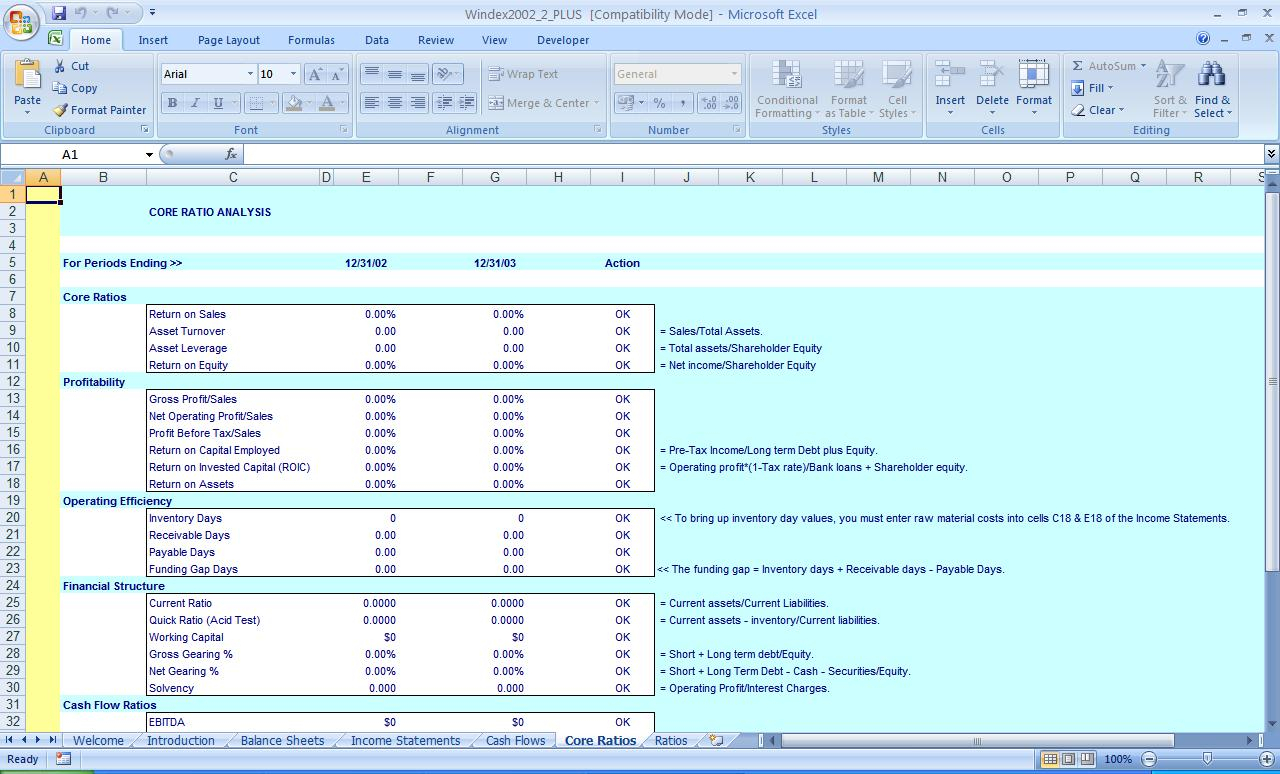
Task: Expand the font size dropdown
Action: pyautogui.click(x=293, y=74)
